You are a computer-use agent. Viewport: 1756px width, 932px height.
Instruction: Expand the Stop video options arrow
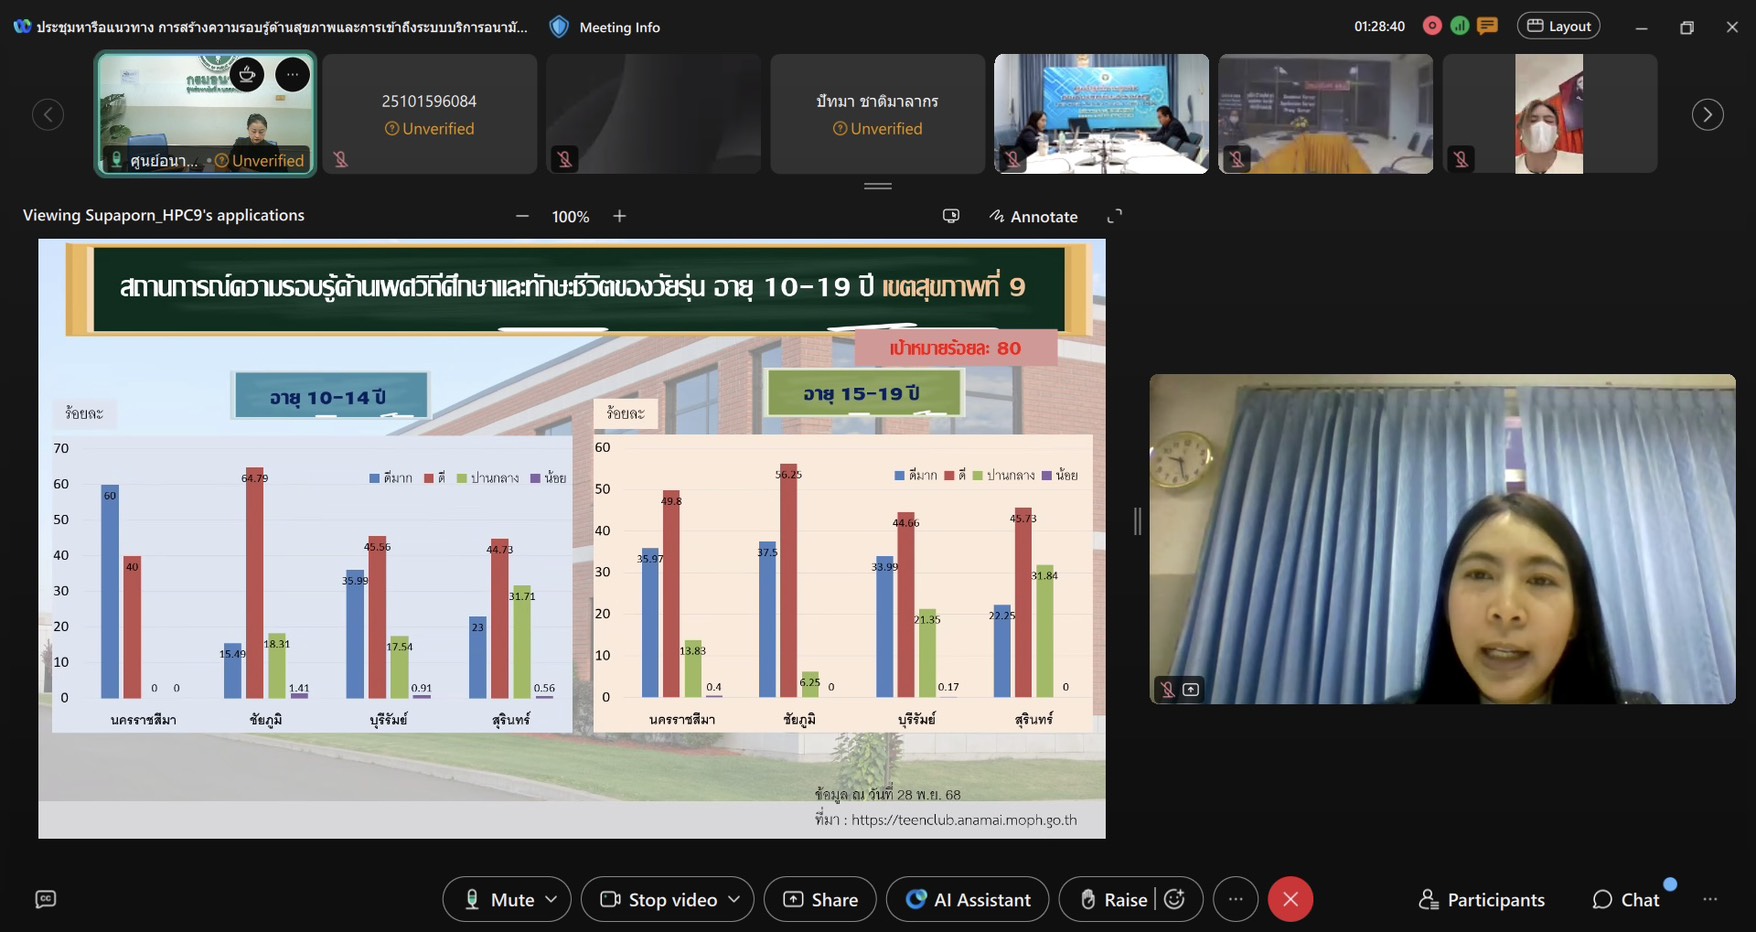point(734,899)
